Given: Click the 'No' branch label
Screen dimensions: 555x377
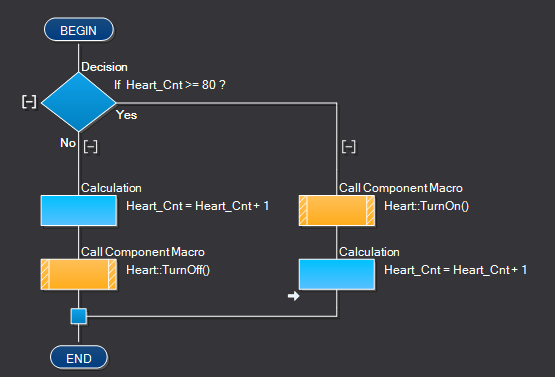Looking at the screenshot, I should [68, 143].
